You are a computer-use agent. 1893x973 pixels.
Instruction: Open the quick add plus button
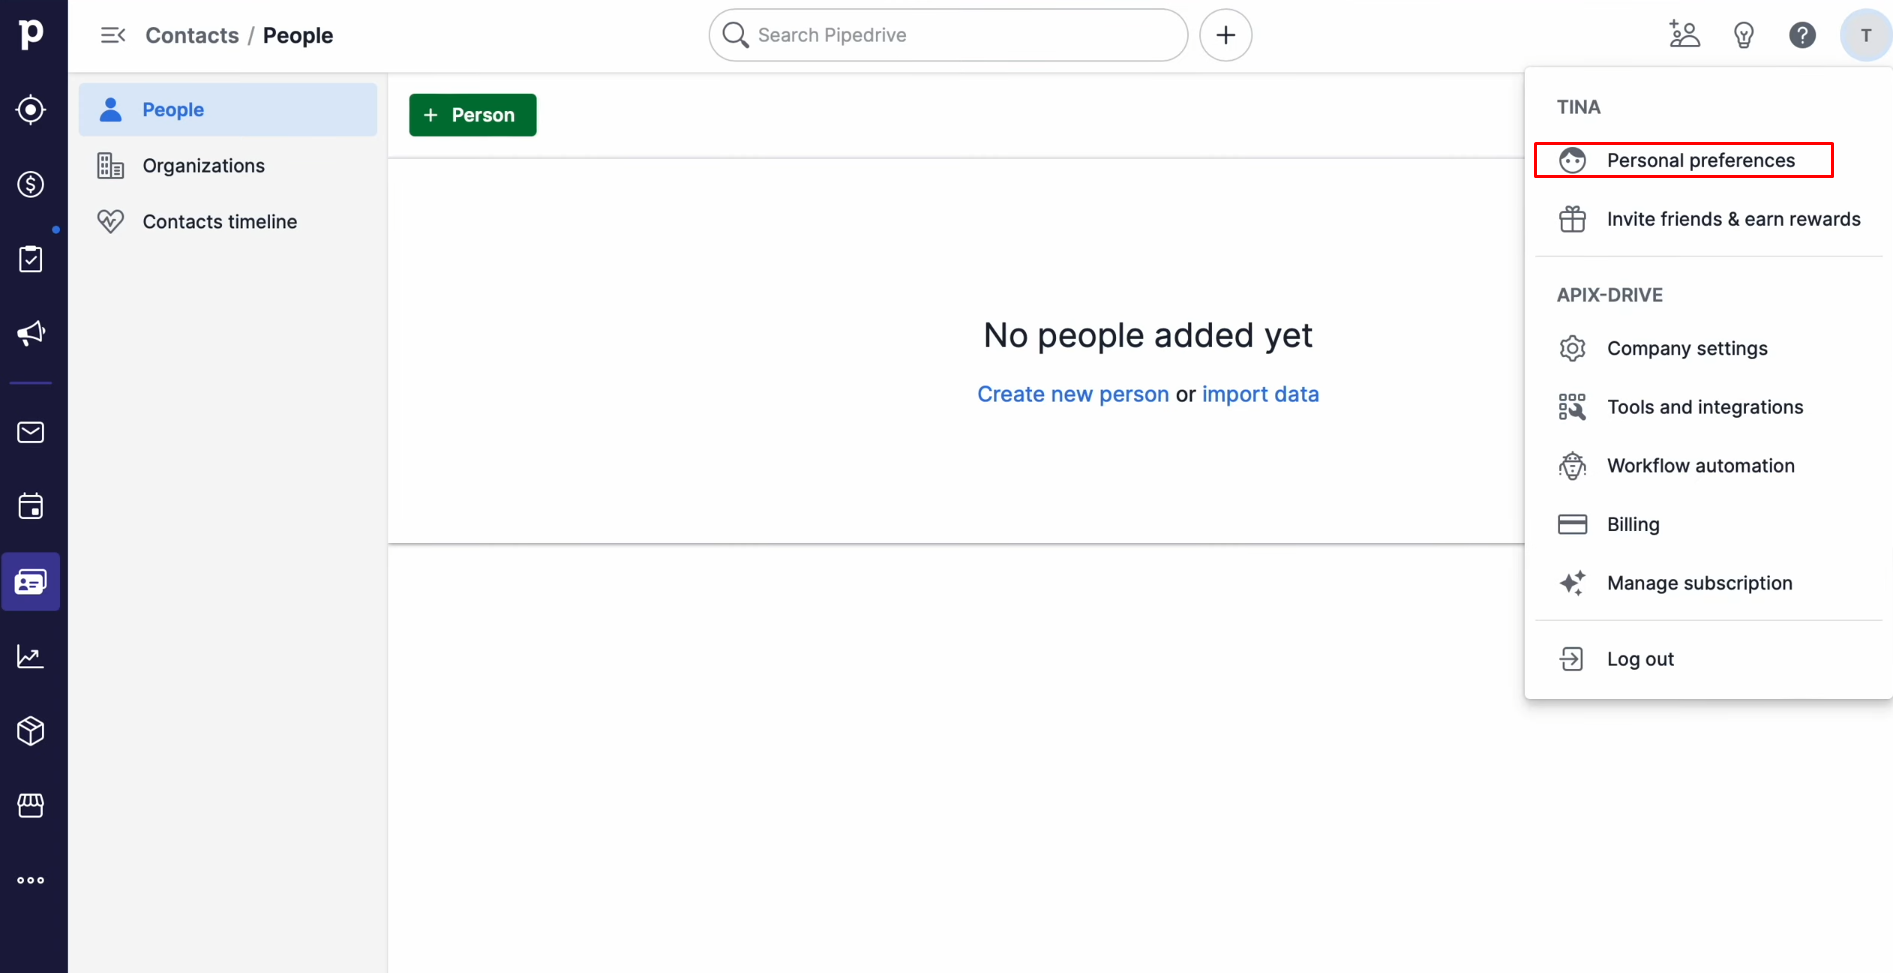[x=1226, y=35]
